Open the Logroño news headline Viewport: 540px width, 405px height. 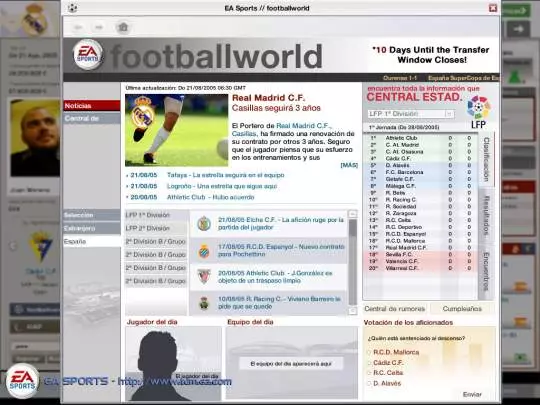click(222, 186)
